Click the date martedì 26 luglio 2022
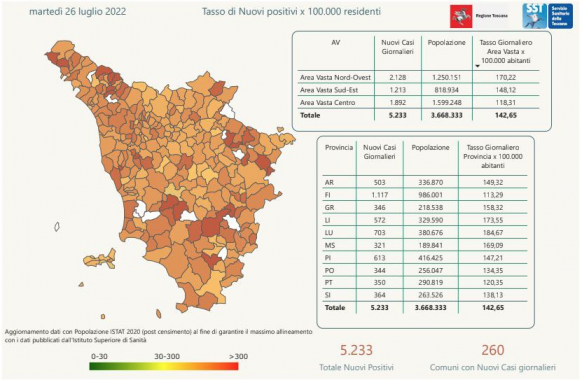This screenshot has height=380, width=582. coord(78,12)
